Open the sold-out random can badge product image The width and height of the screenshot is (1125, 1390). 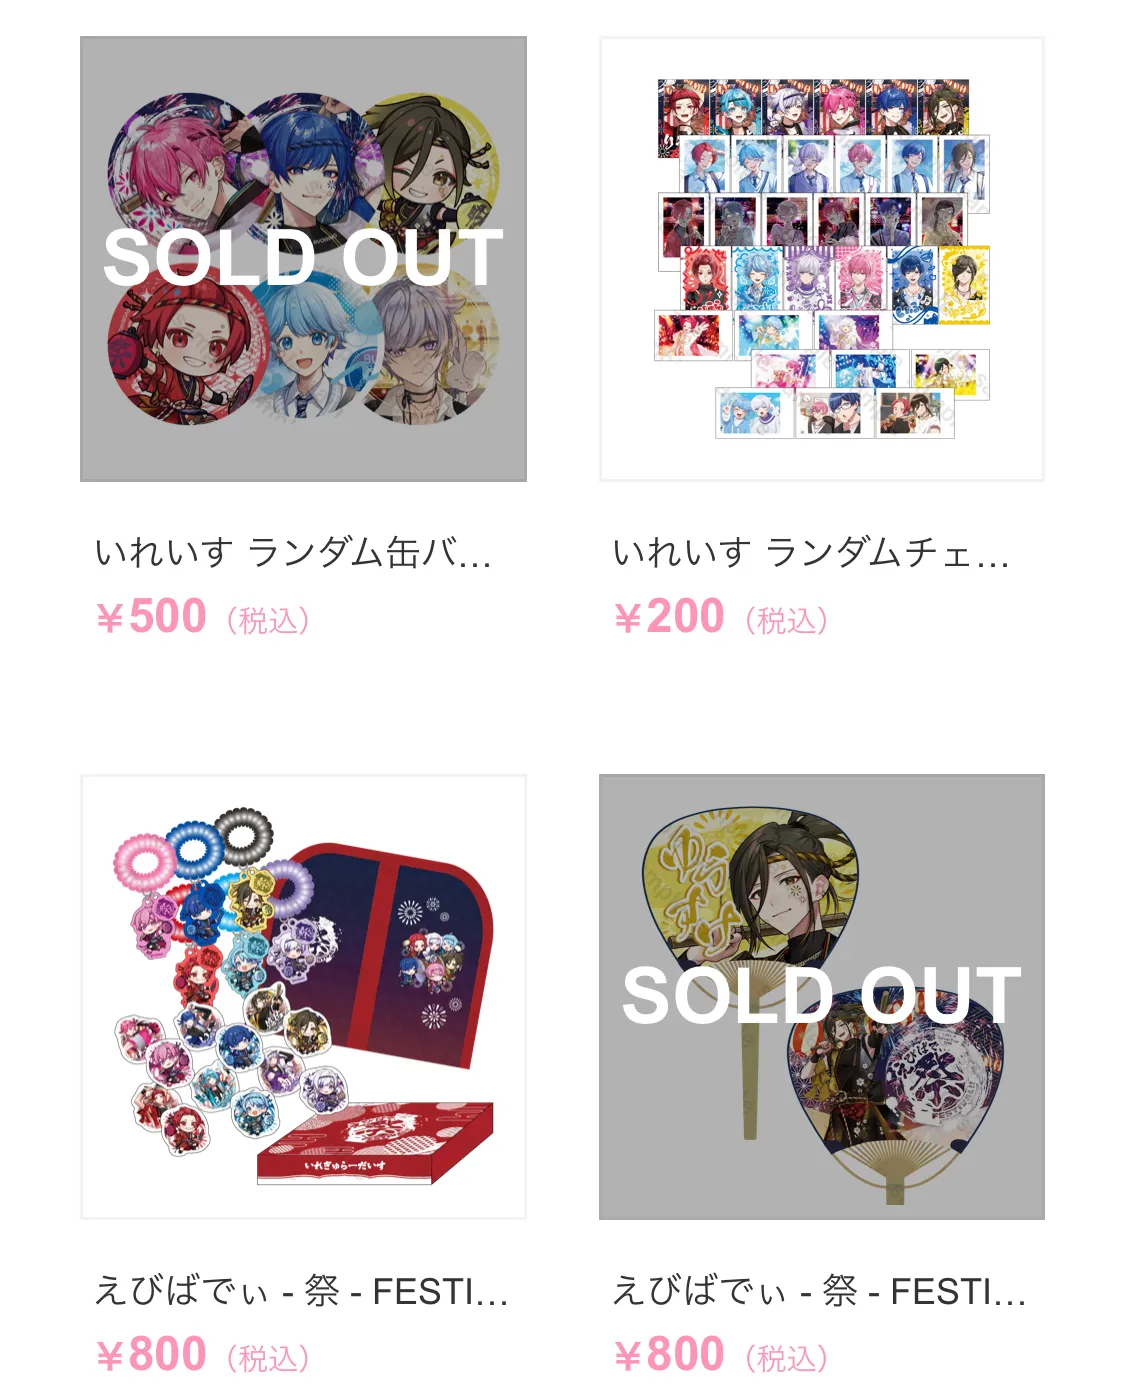tap(303, 259)
